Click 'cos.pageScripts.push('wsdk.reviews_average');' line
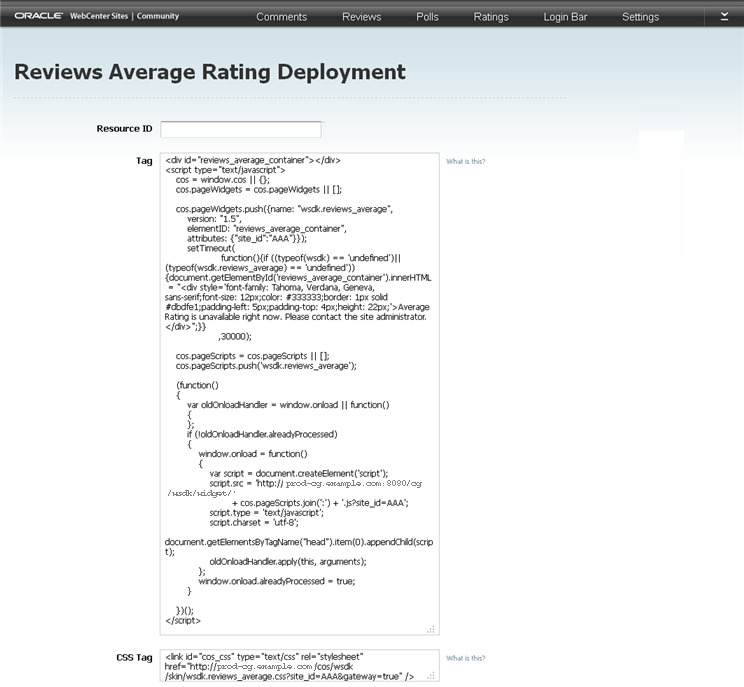The width and height of the screenshot is (744, 687). coord(266,366)
